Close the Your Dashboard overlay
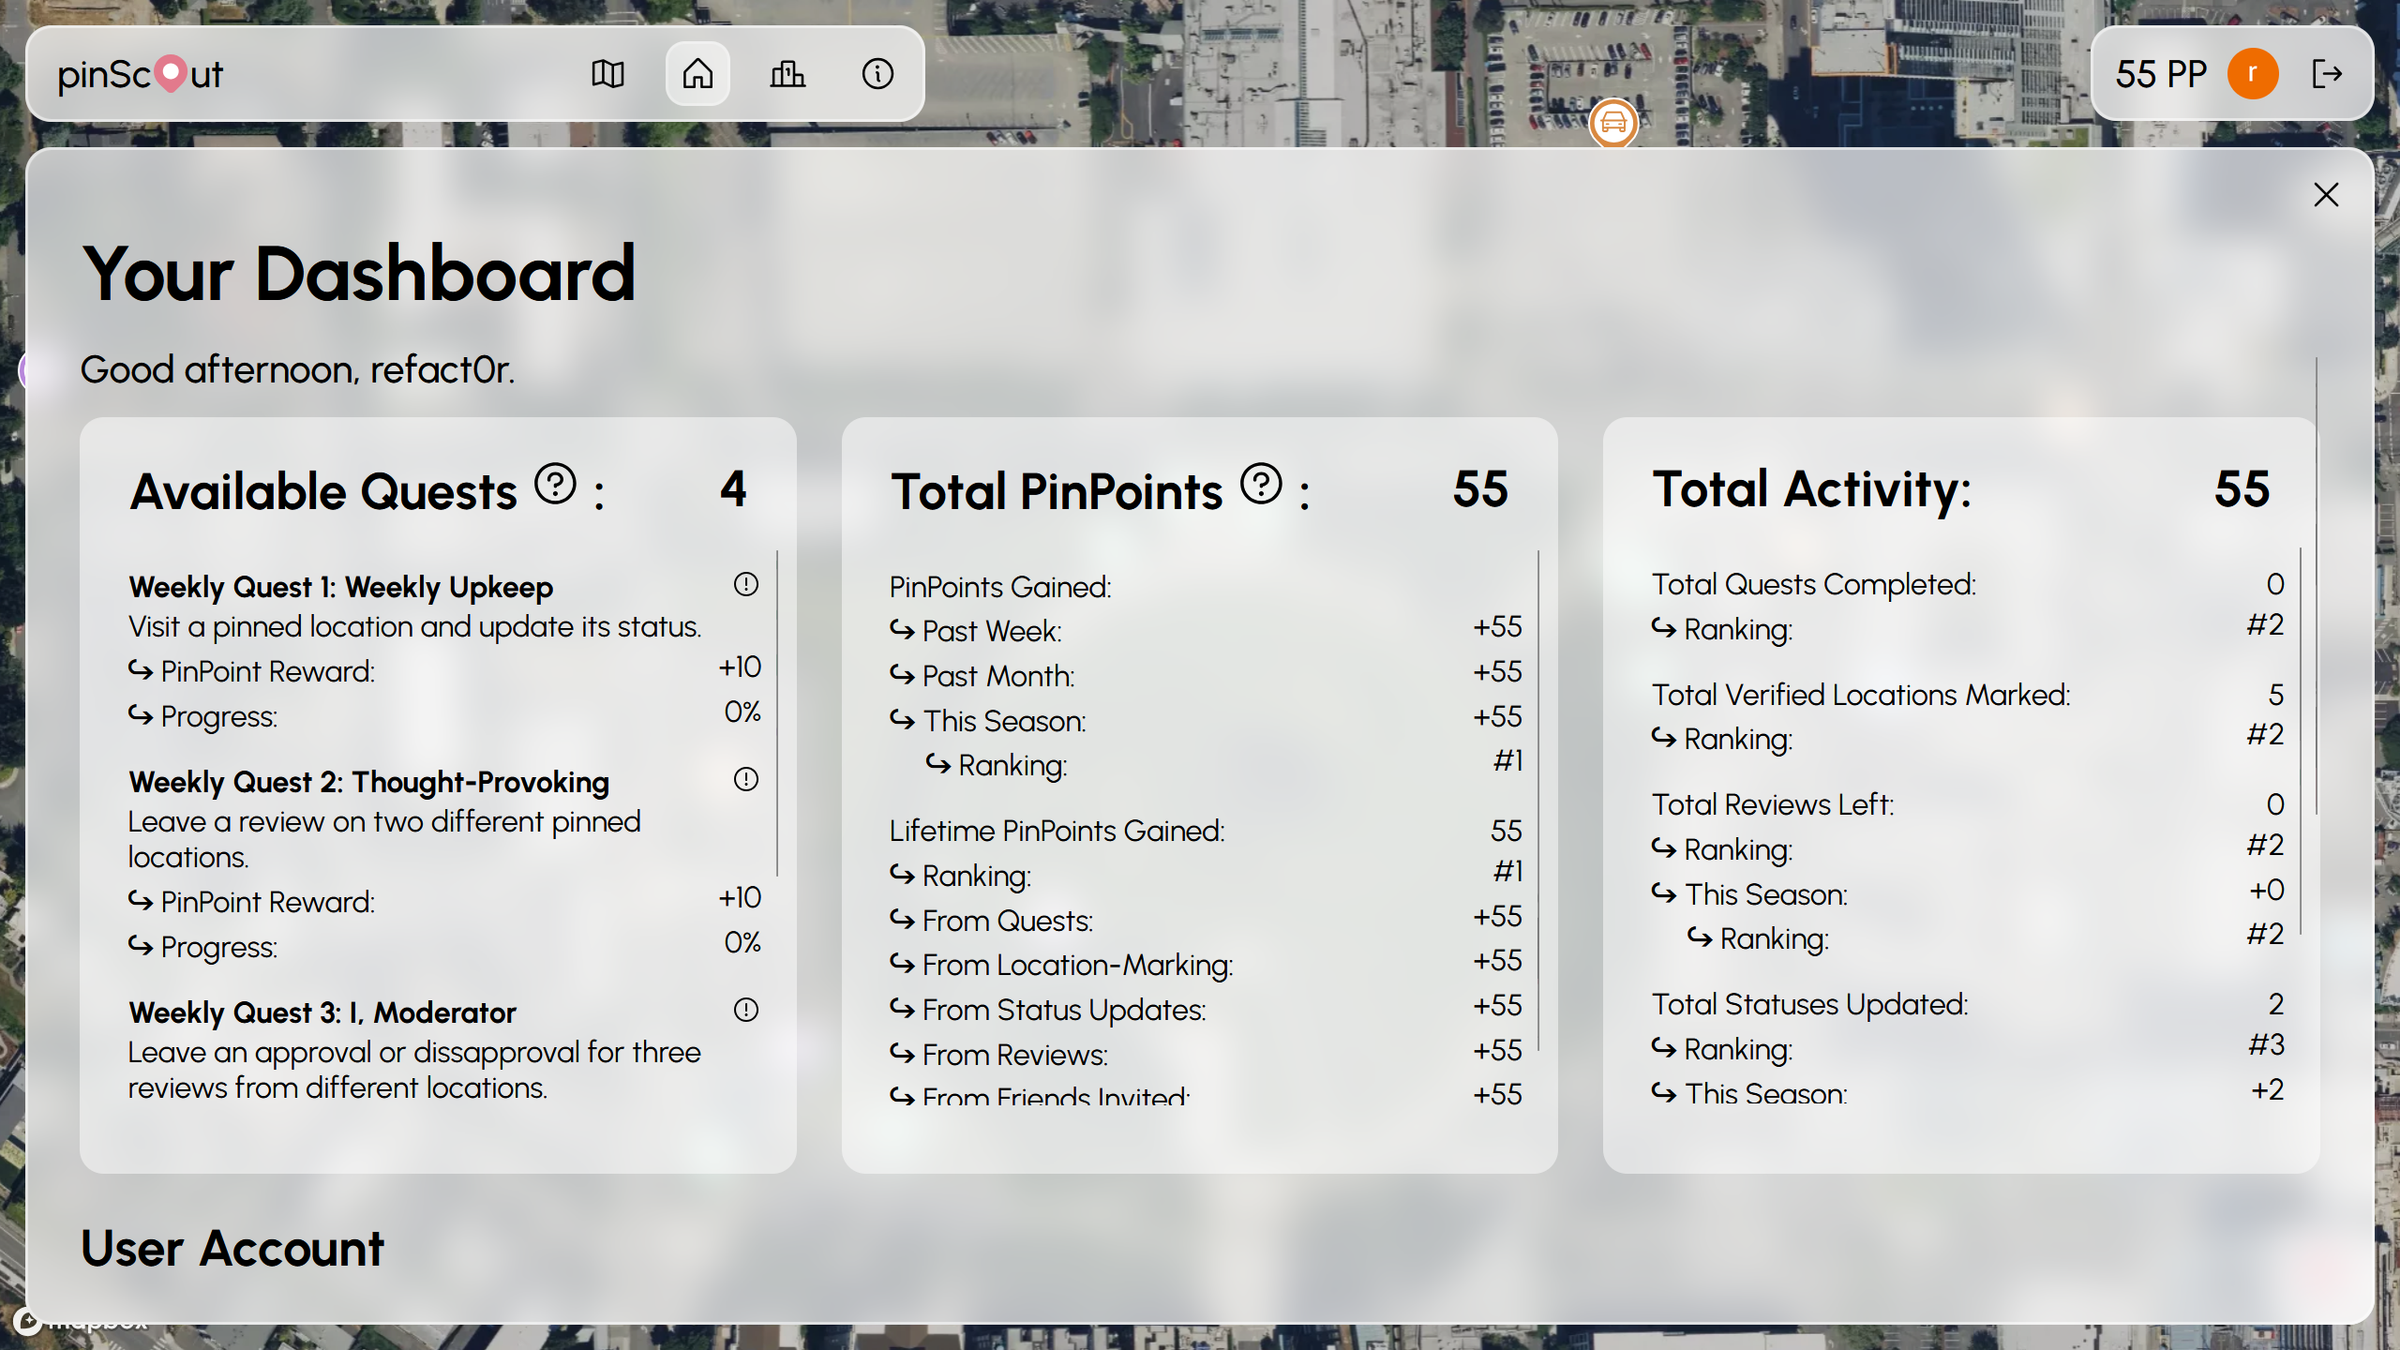The width and height of the screenshot is (2400, 1350). tap(2327, 195)
